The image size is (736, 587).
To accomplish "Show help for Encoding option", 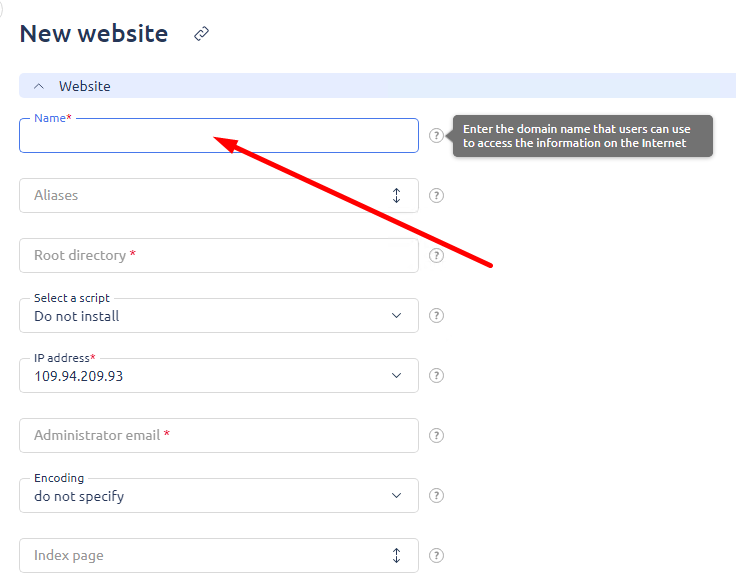I will (x=436, y=496).
